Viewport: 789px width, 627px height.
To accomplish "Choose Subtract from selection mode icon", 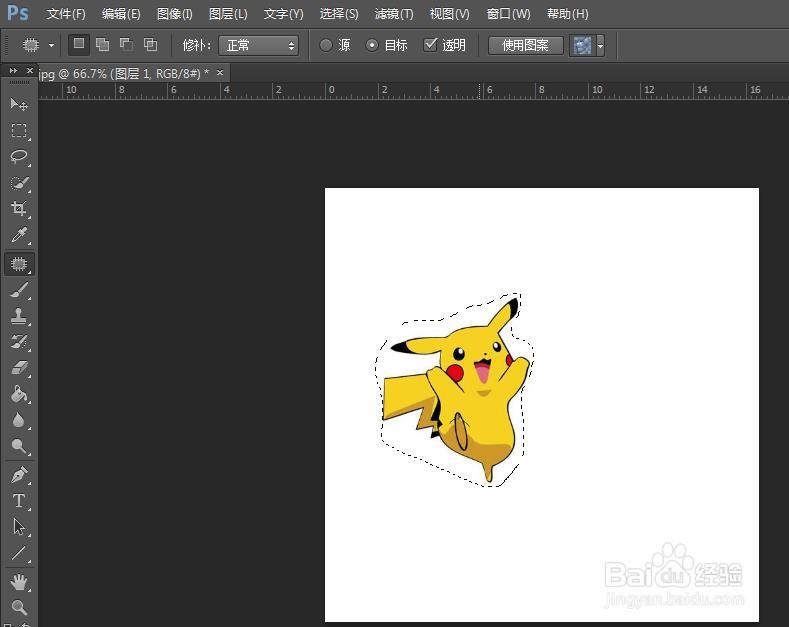I will [x=126, y=45].
